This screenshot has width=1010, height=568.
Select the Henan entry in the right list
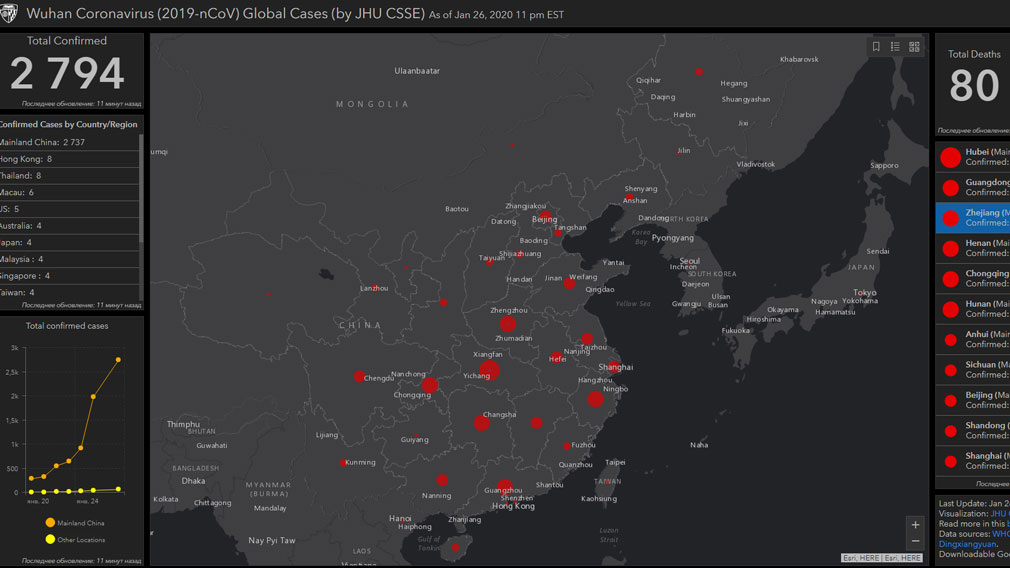point(973,248)
